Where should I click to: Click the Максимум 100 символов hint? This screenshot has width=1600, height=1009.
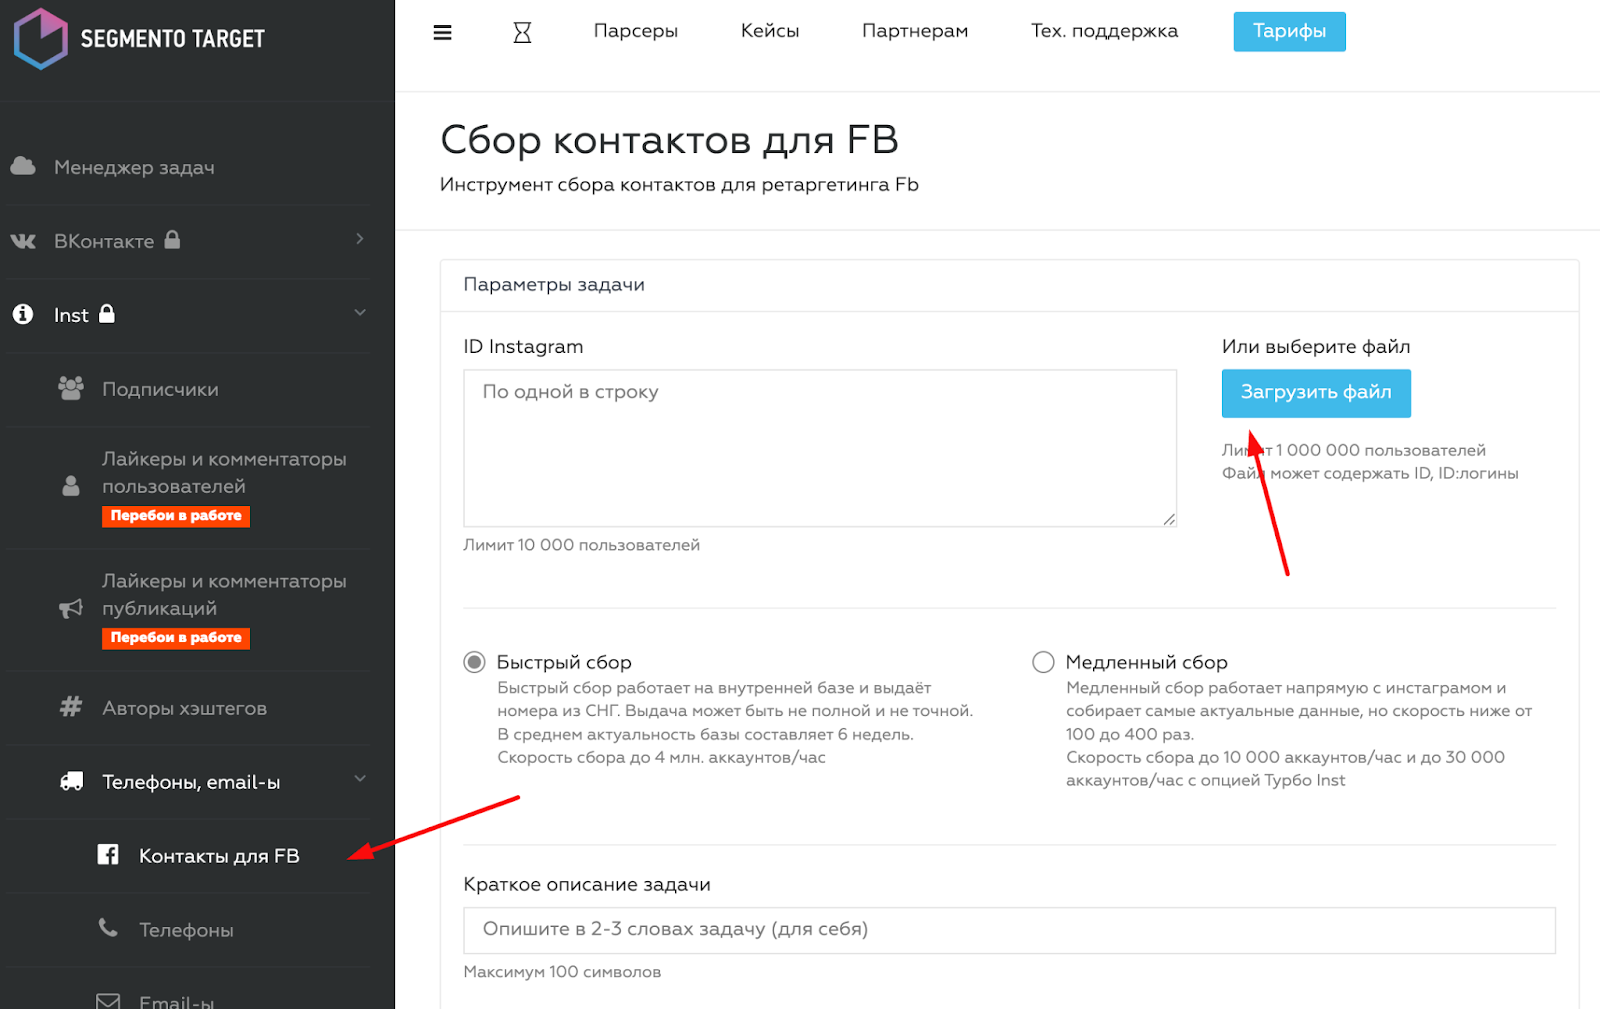coord(562,972)
